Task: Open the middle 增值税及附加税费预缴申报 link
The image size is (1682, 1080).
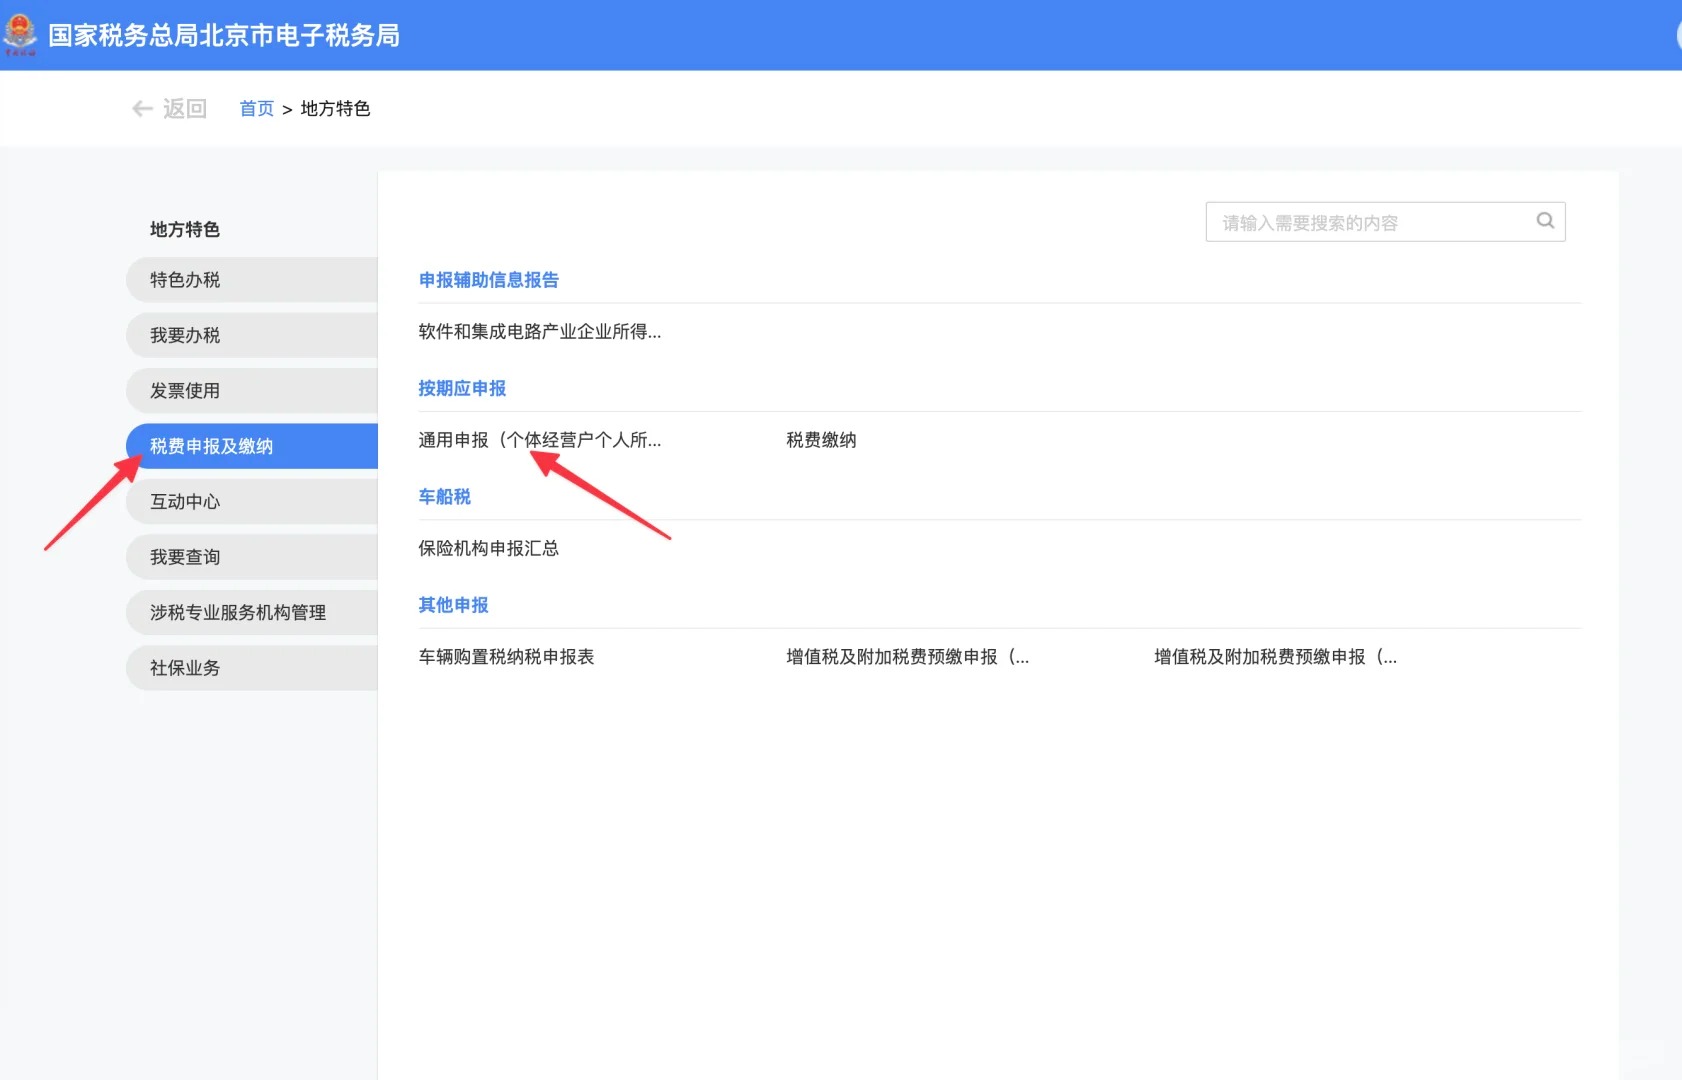Action: (x=908, y=657)
